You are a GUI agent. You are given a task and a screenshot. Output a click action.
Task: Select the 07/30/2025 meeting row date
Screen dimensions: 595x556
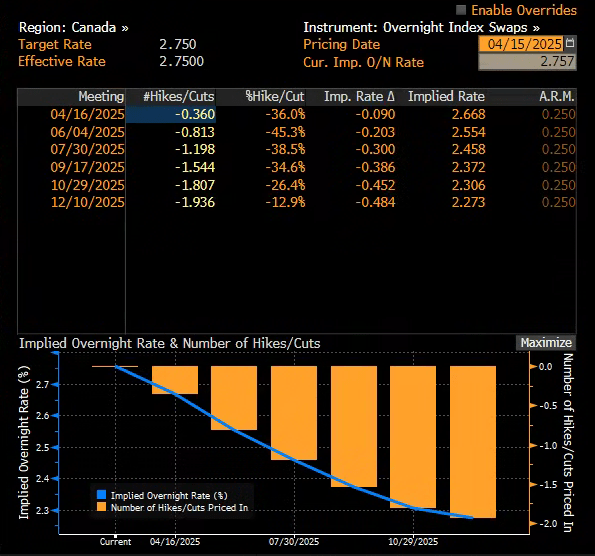tap(87, 150)
